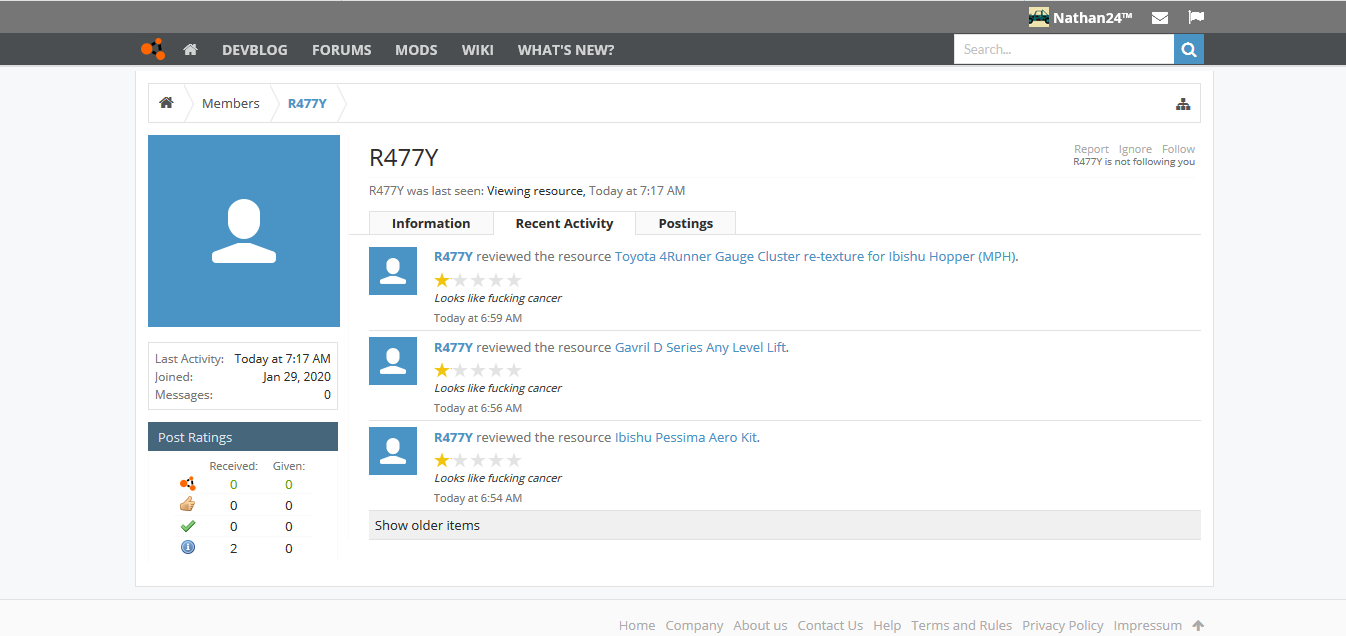
Task: Click the Messages count 0 value
Action: (x=327, y=395)
